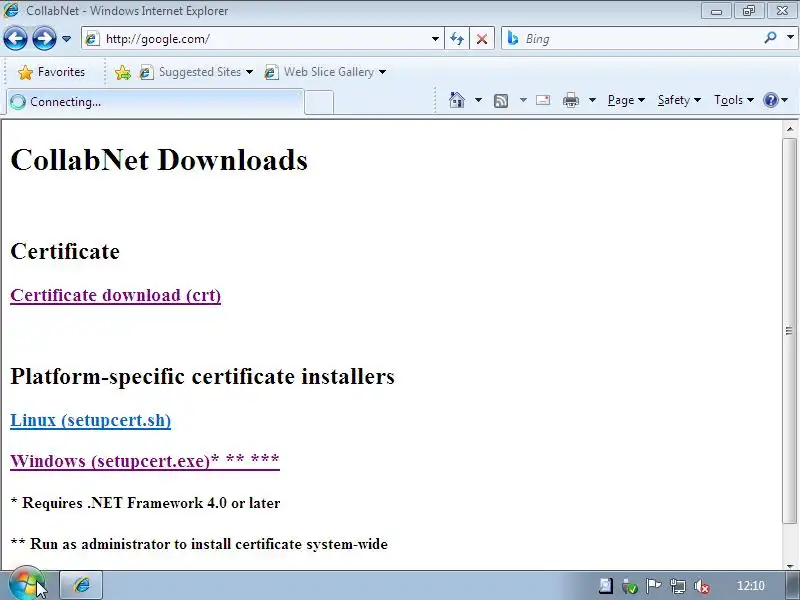800x600 pixels.
Task: Click Internet Explorer taskbar button
Action: [x=82, y=585]
